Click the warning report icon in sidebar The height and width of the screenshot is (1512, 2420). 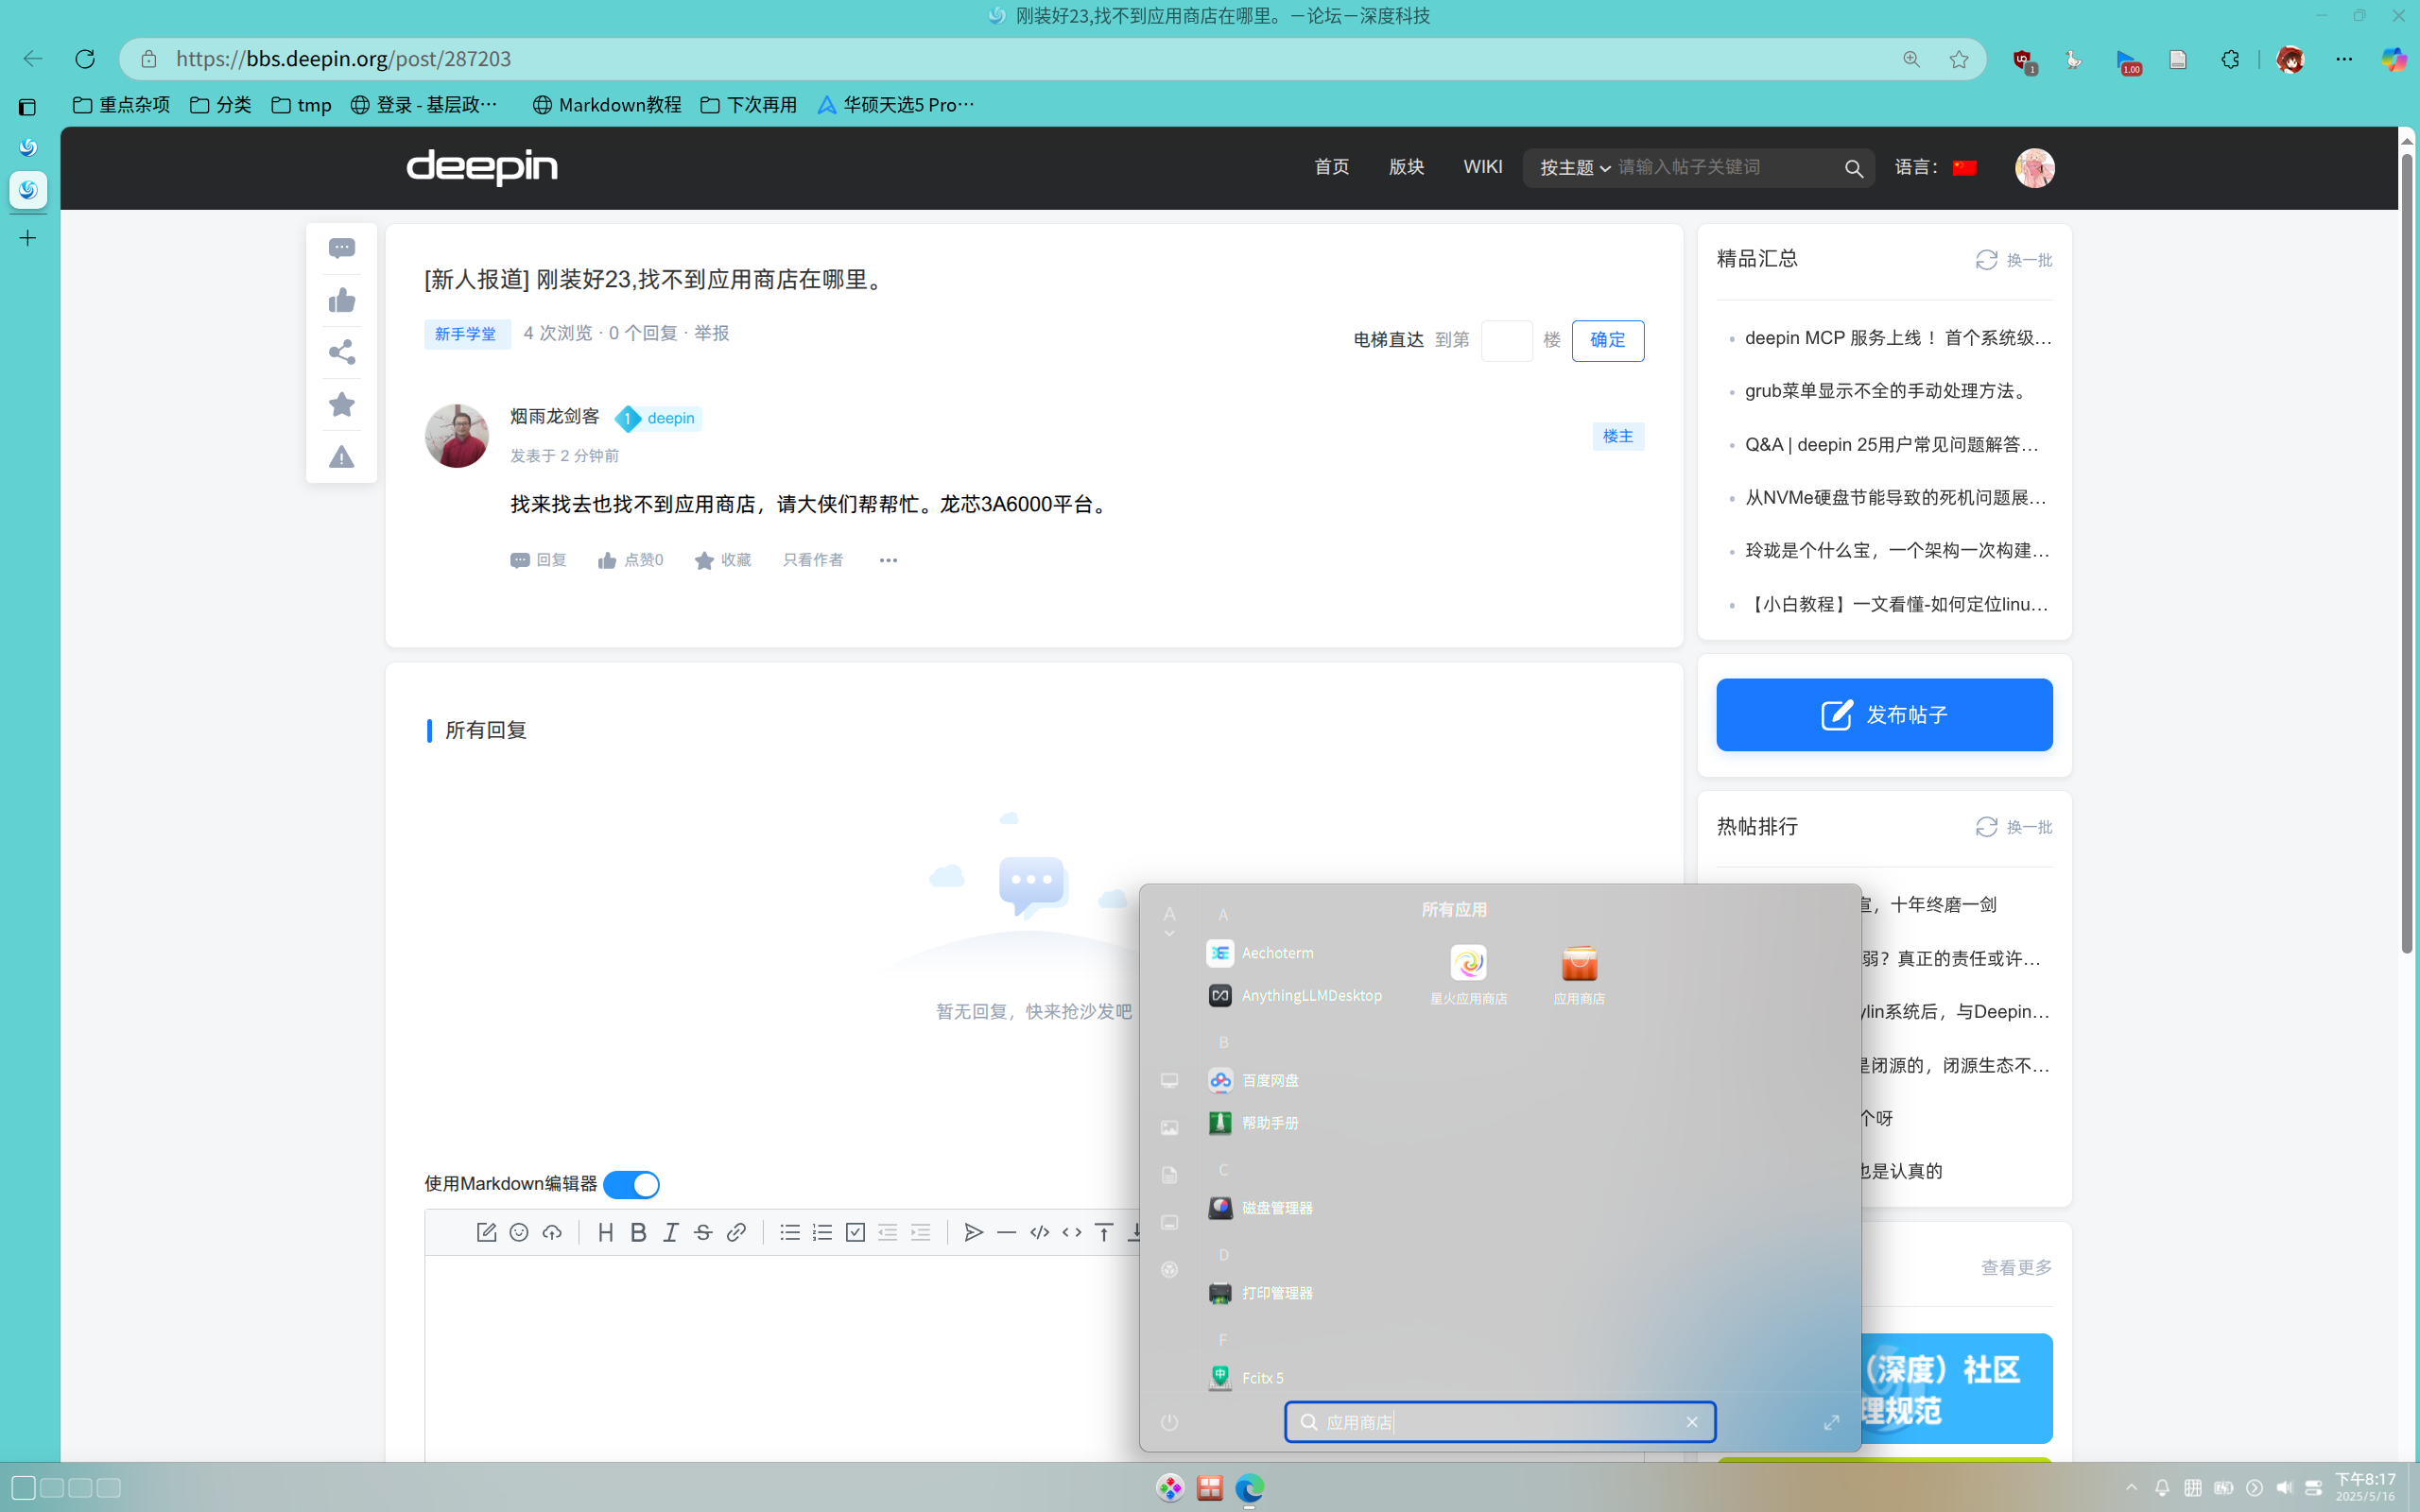tap(342, 457)
